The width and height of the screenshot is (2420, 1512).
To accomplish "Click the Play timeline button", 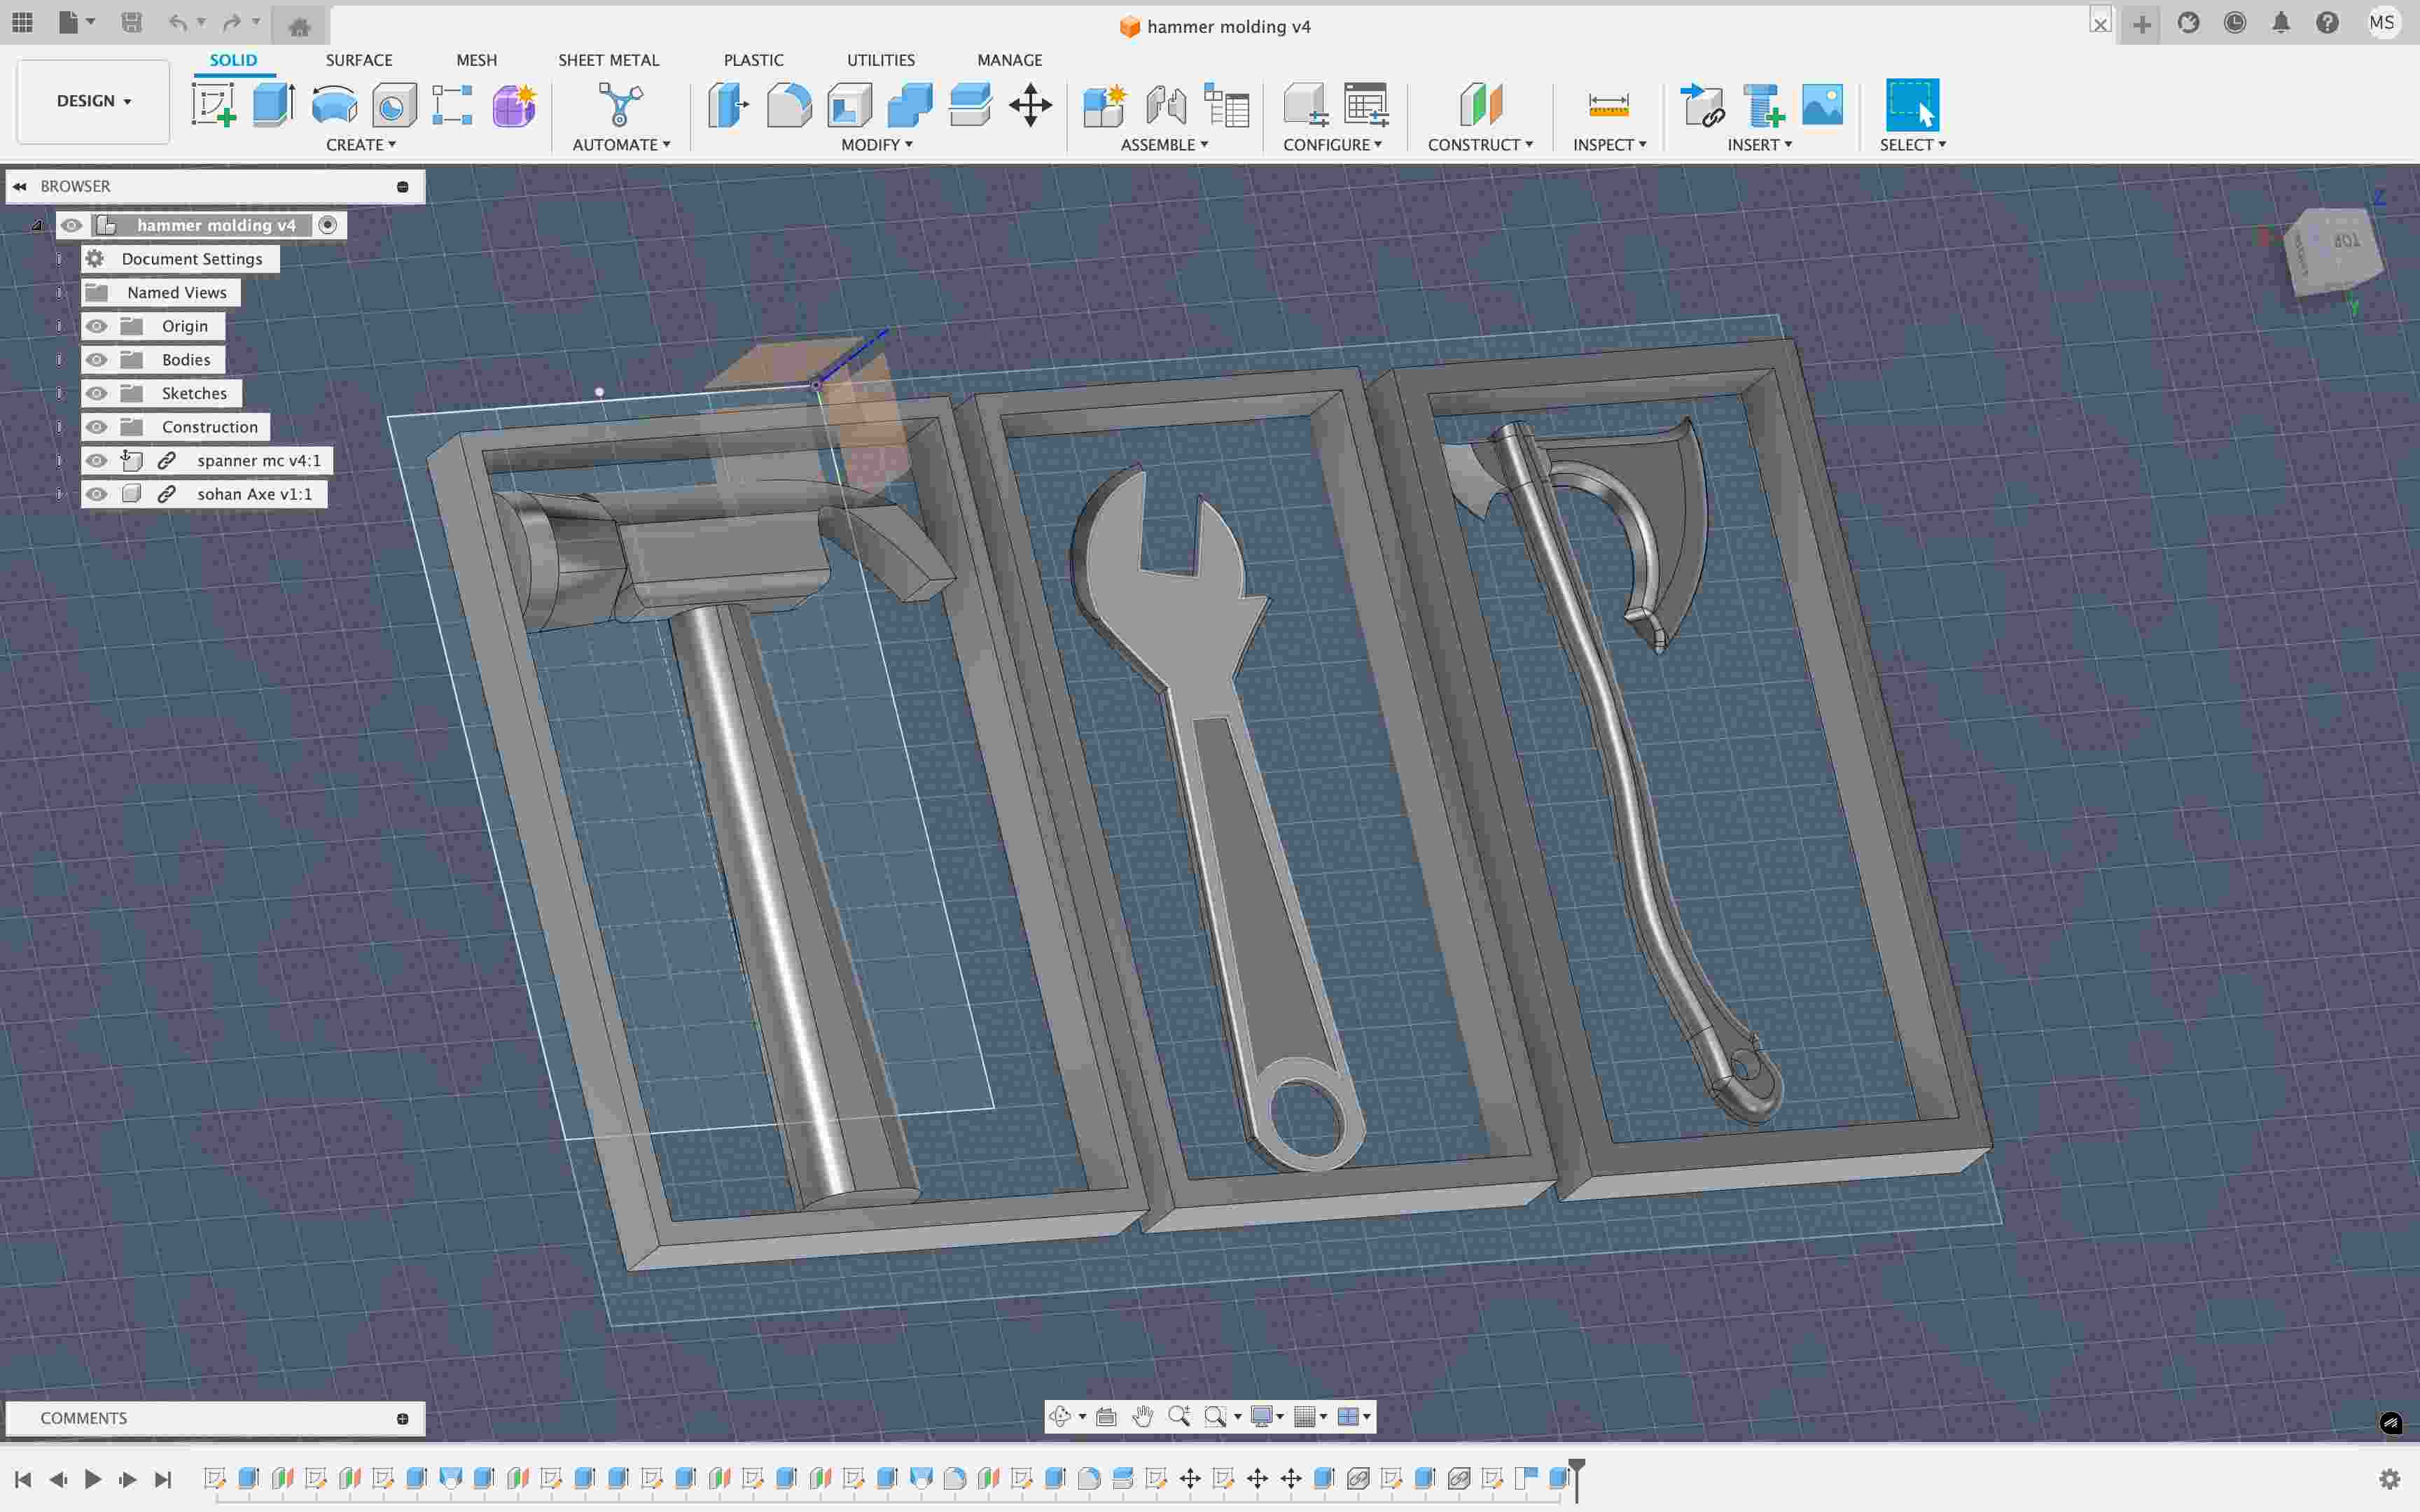I will click(x=93, y=1479).
